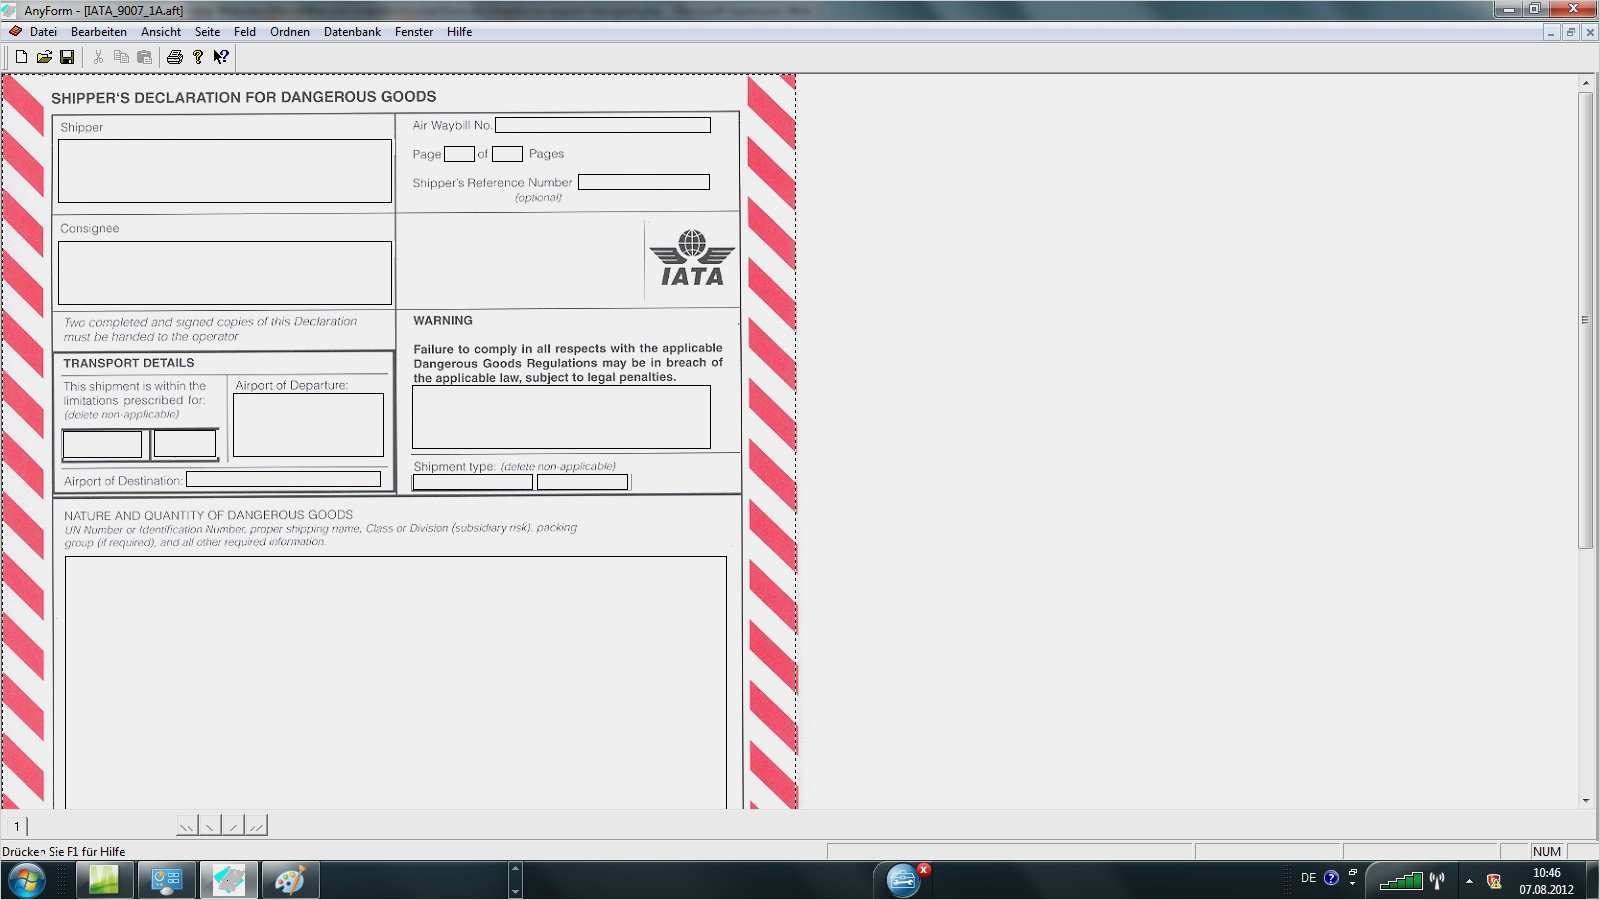
Task: Print the form using printer icon
Action: point(175,57)
